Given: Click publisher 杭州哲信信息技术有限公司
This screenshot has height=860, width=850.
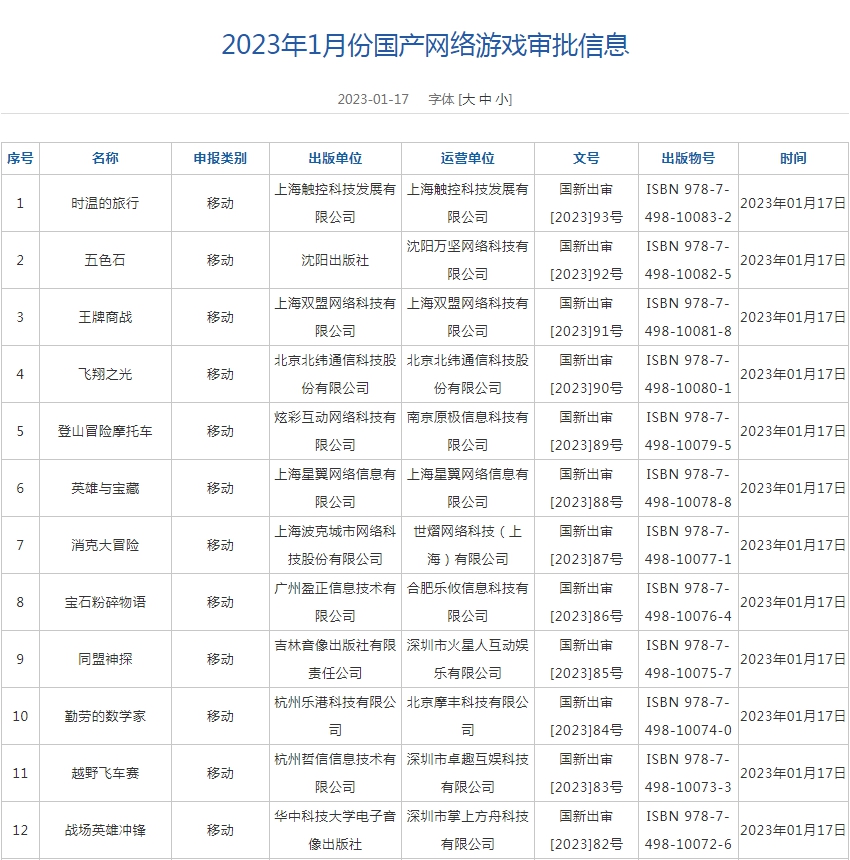Looking at the screenshot, I should 336,774.
